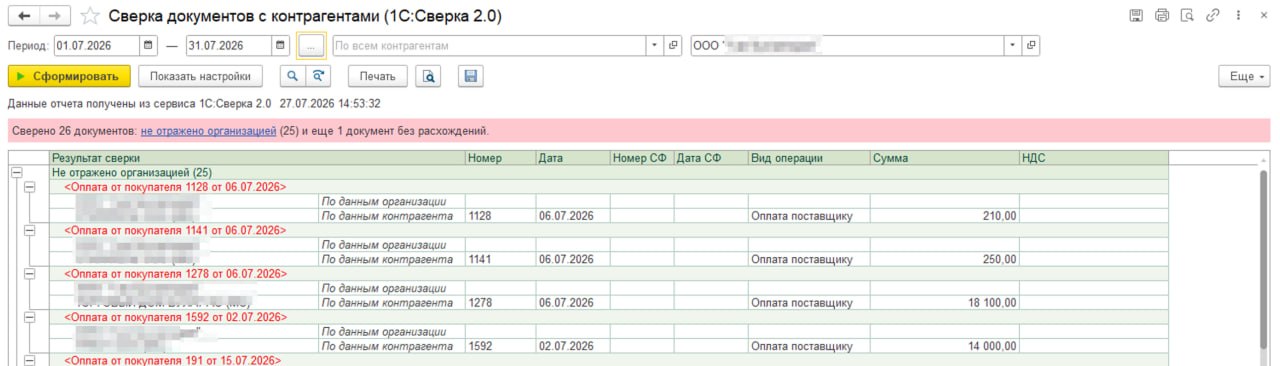Select row '<Оплата от покупателя 191 от 15.07.2026>'
Image resolution: width=1280 pixels, height=366 pixels.
pyautogui.click(x=172, y=360)
